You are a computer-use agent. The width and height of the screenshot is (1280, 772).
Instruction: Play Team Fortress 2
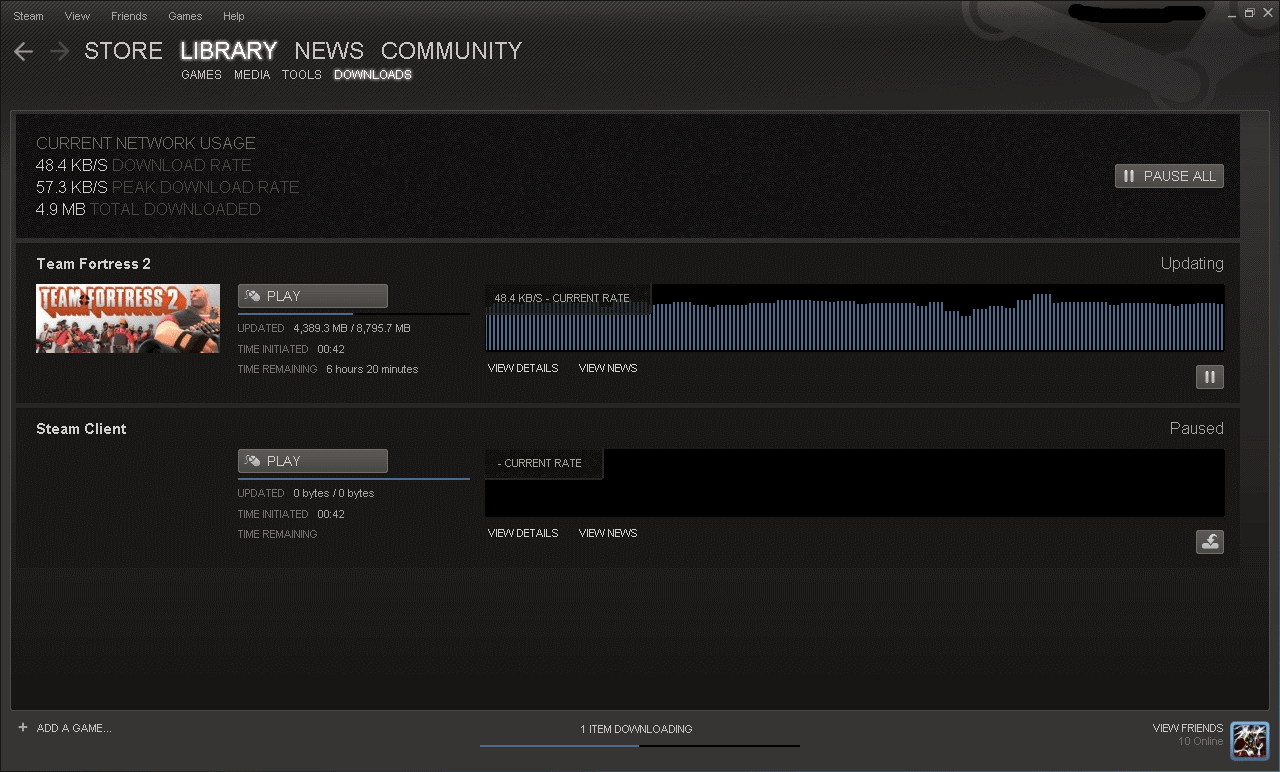[313, 296]
